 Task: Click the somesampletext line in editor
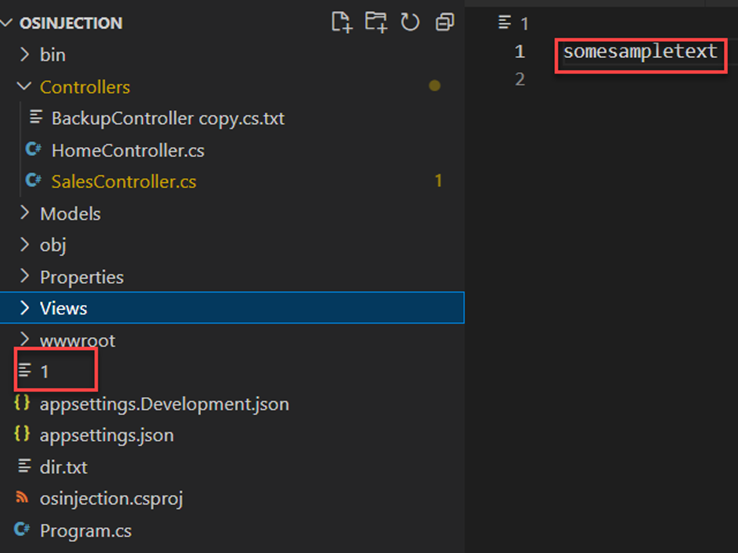(640, 51)
